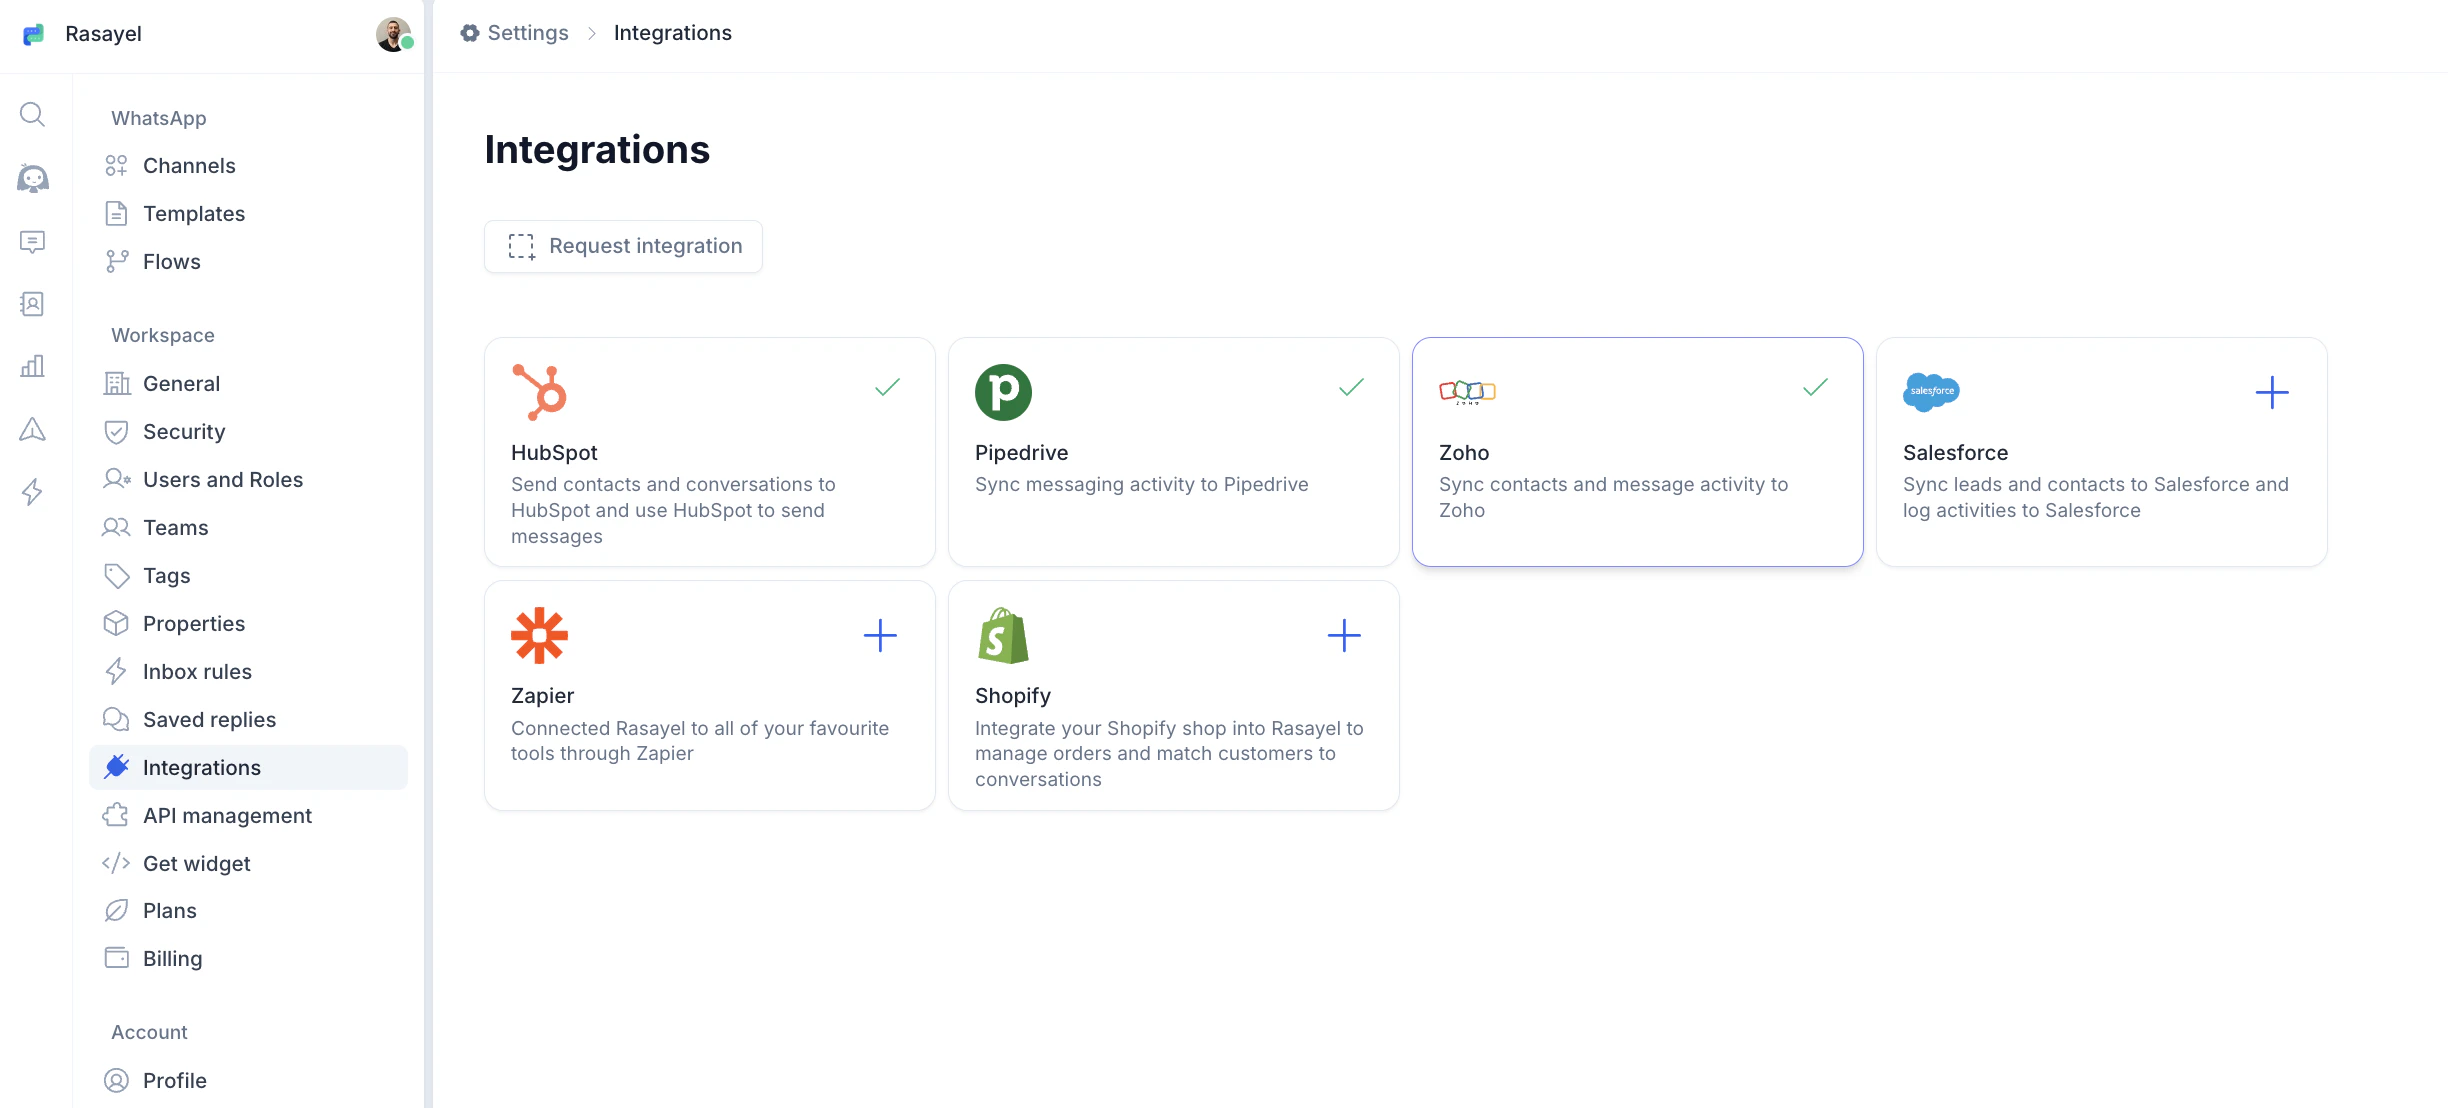Click the Pipedrive logo icon
The height and width of the screenshot is (1108, 2448).
tap(1003, 392)
